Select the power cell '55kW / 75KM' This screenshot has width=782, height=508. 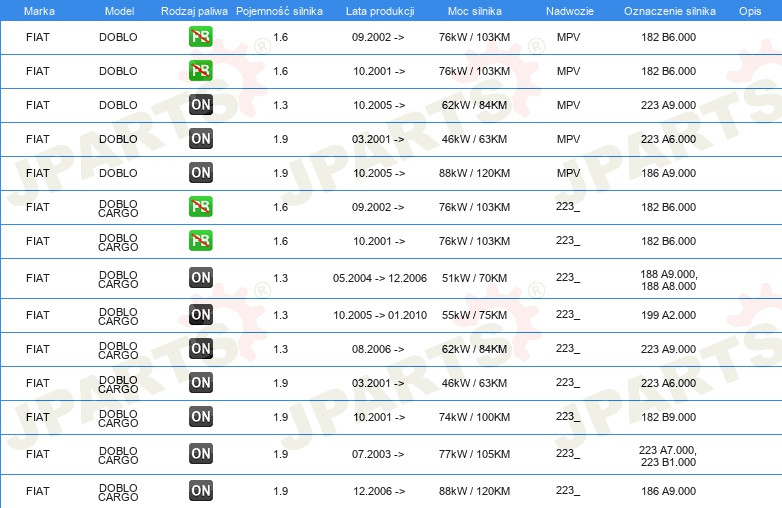pos(474,315)
